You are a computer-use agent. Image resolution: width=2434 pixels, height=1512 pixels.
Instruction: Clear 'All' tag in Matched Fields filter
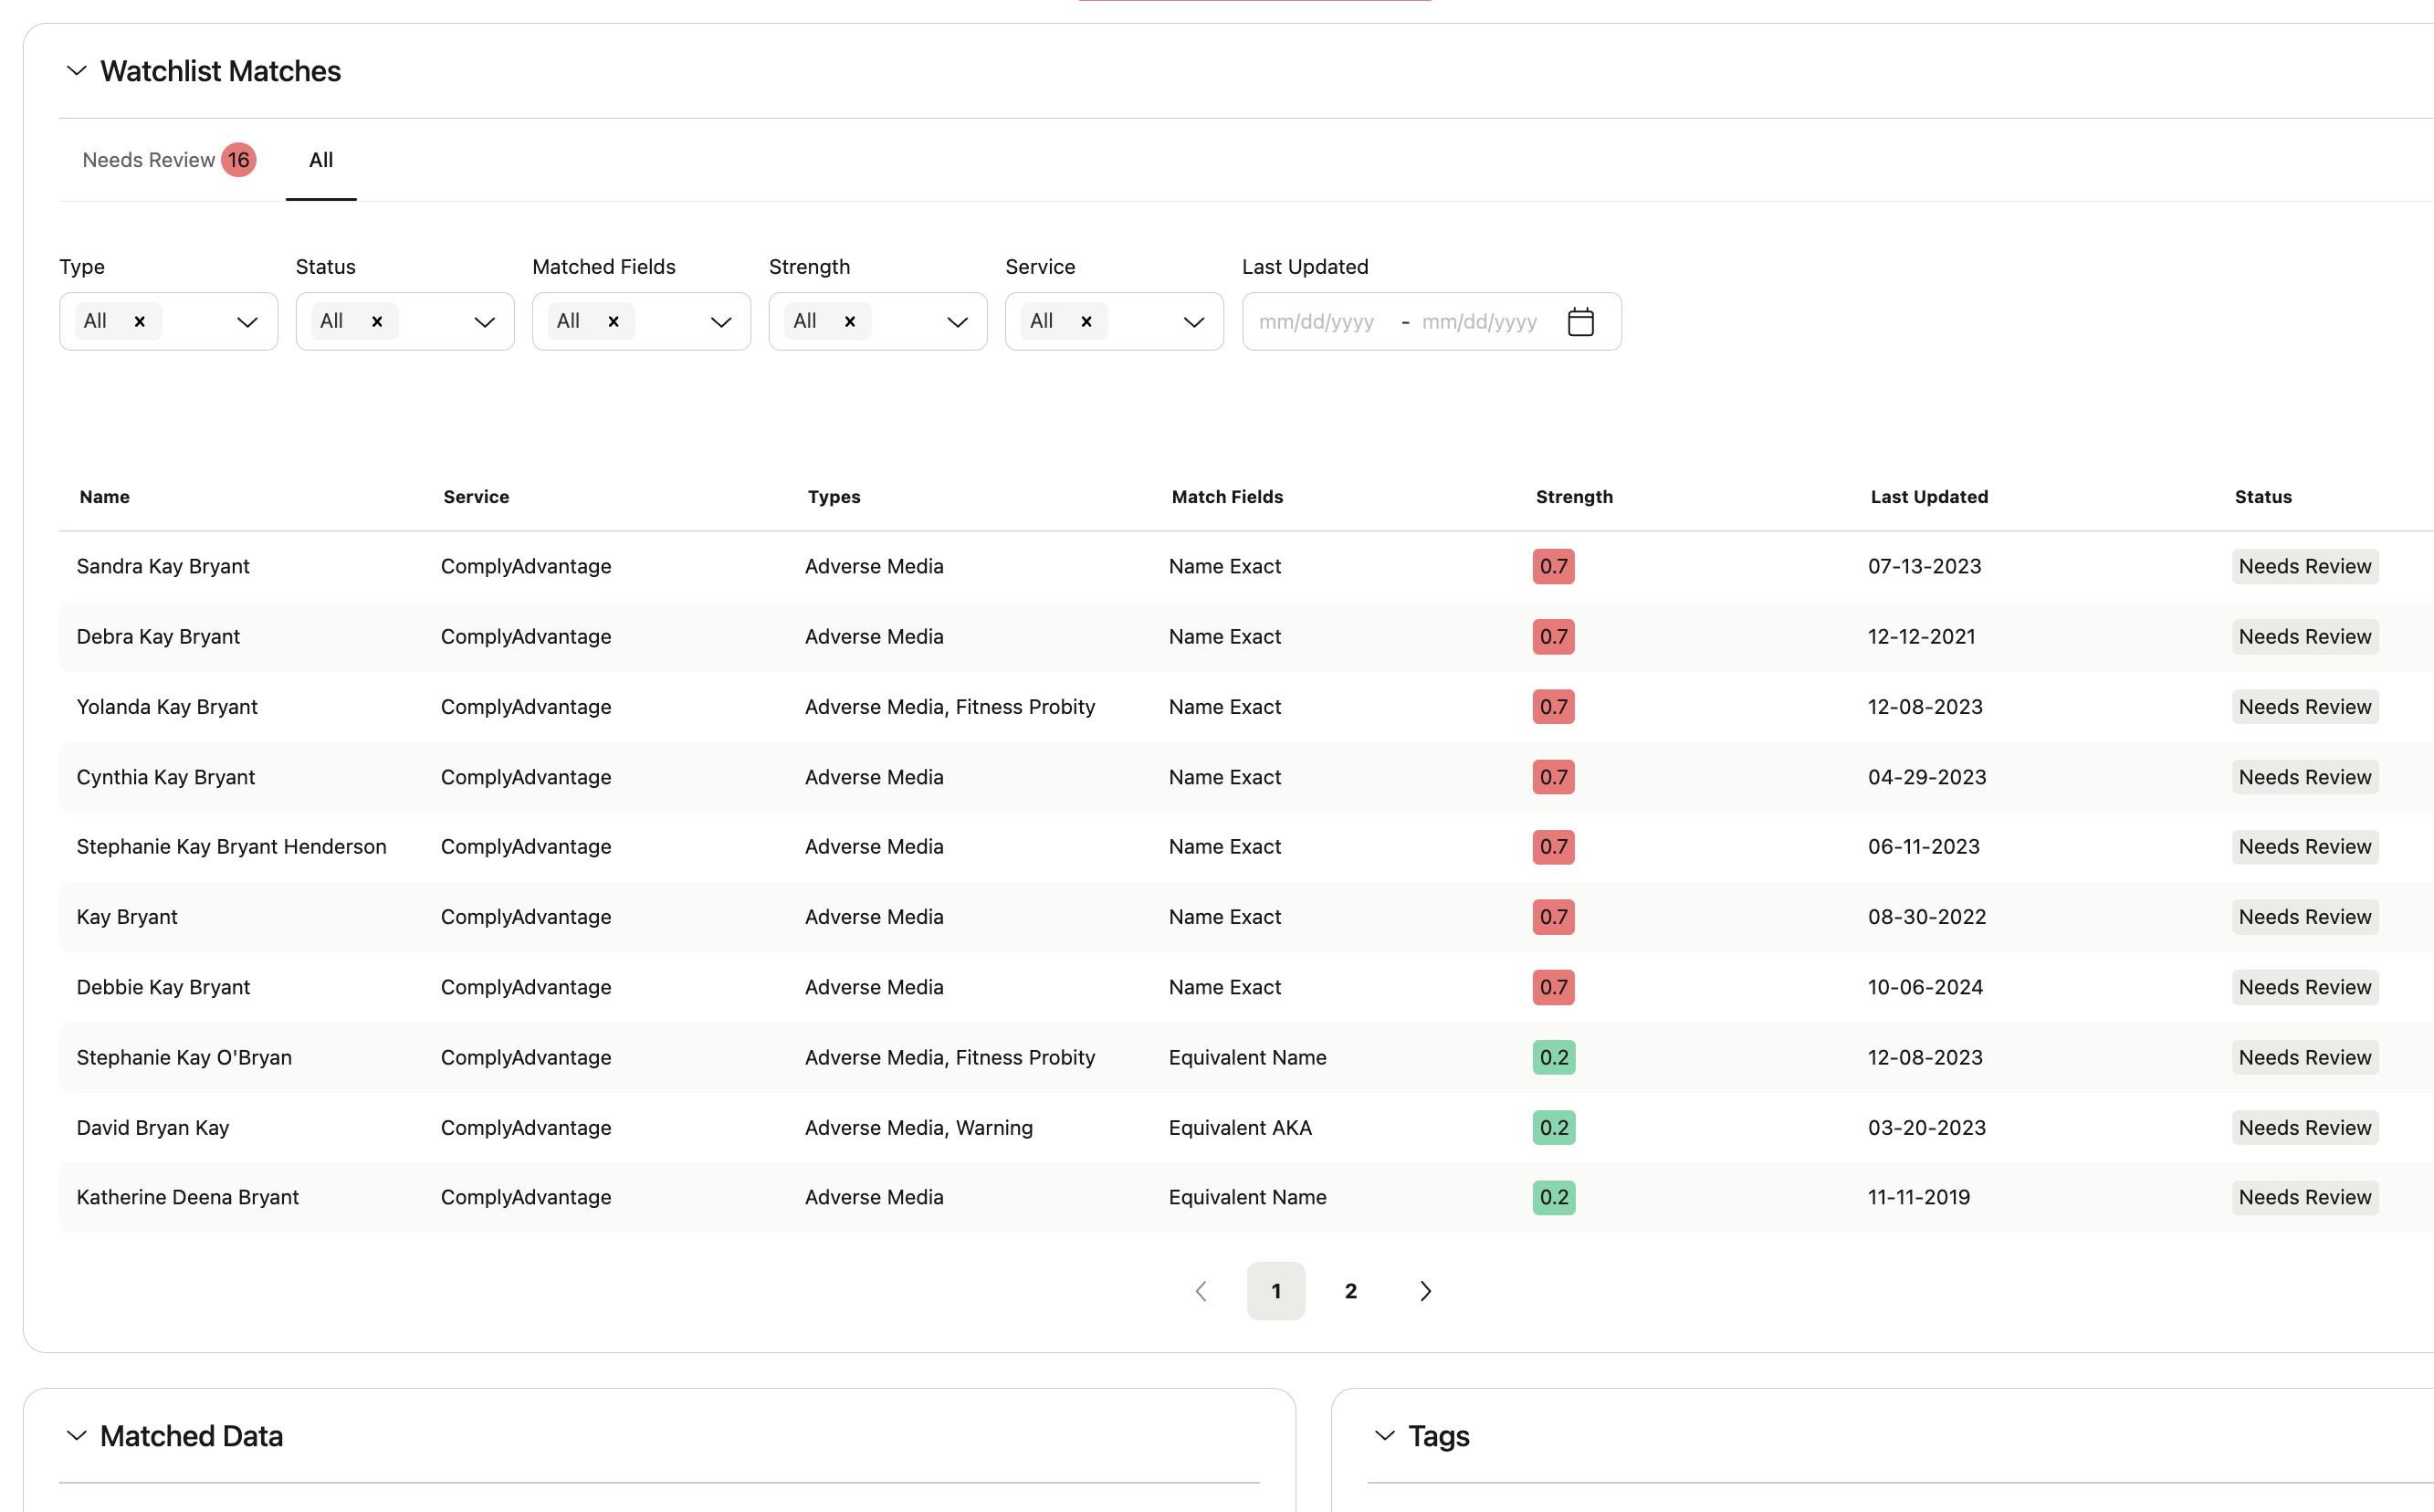[613, 322]
